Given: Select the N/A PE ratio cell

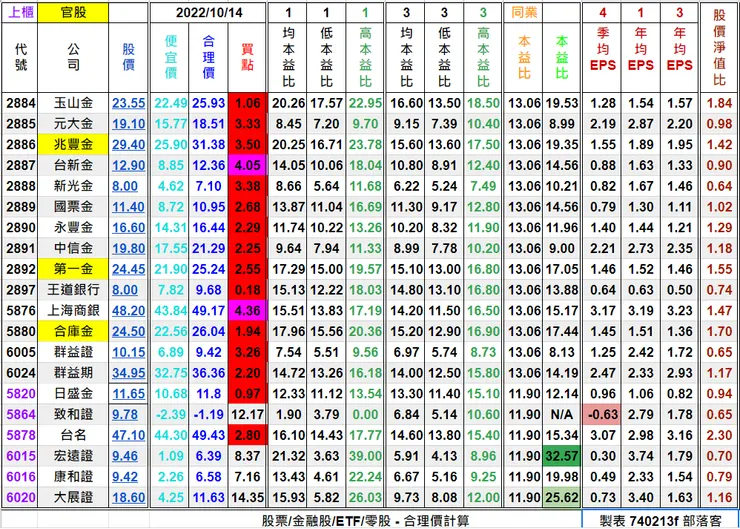Looking at the screenshot, I should pos(562,414).
